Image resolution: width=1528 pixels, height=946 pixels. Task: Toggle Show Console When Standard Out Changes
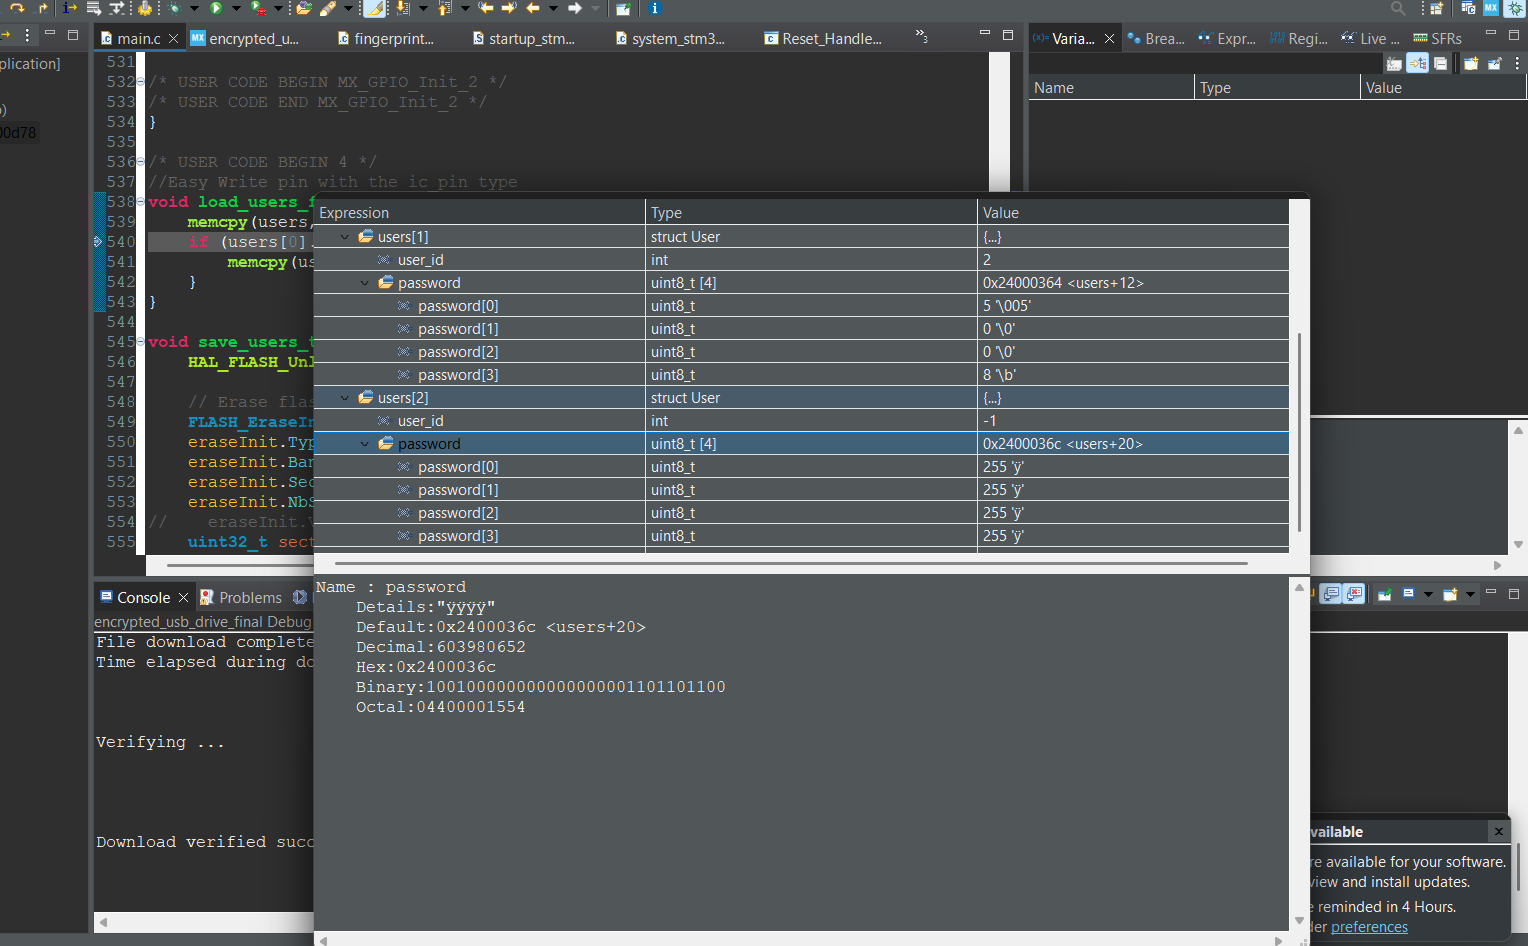coord(1331,594)
